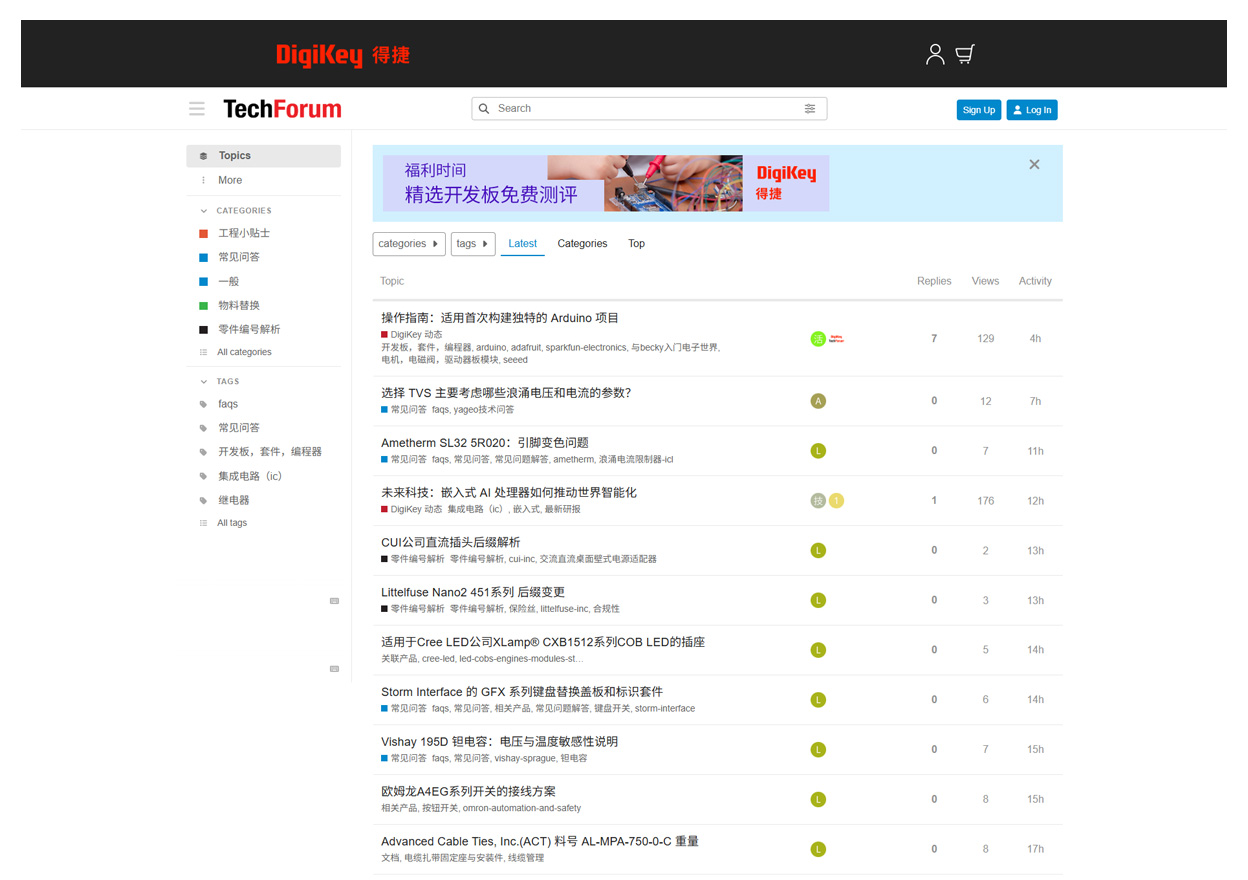Sort topics by Views column
Image resolution: width=1248 pixels, height=880 pixels.
tap(985, 281)
